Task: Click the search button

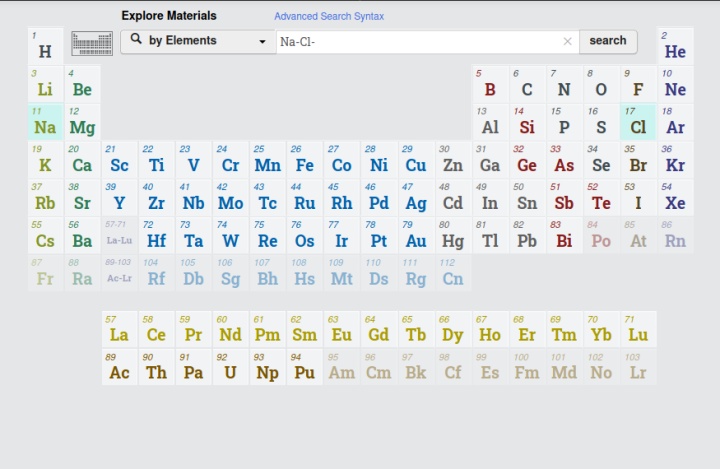Action: coord(608,41)
